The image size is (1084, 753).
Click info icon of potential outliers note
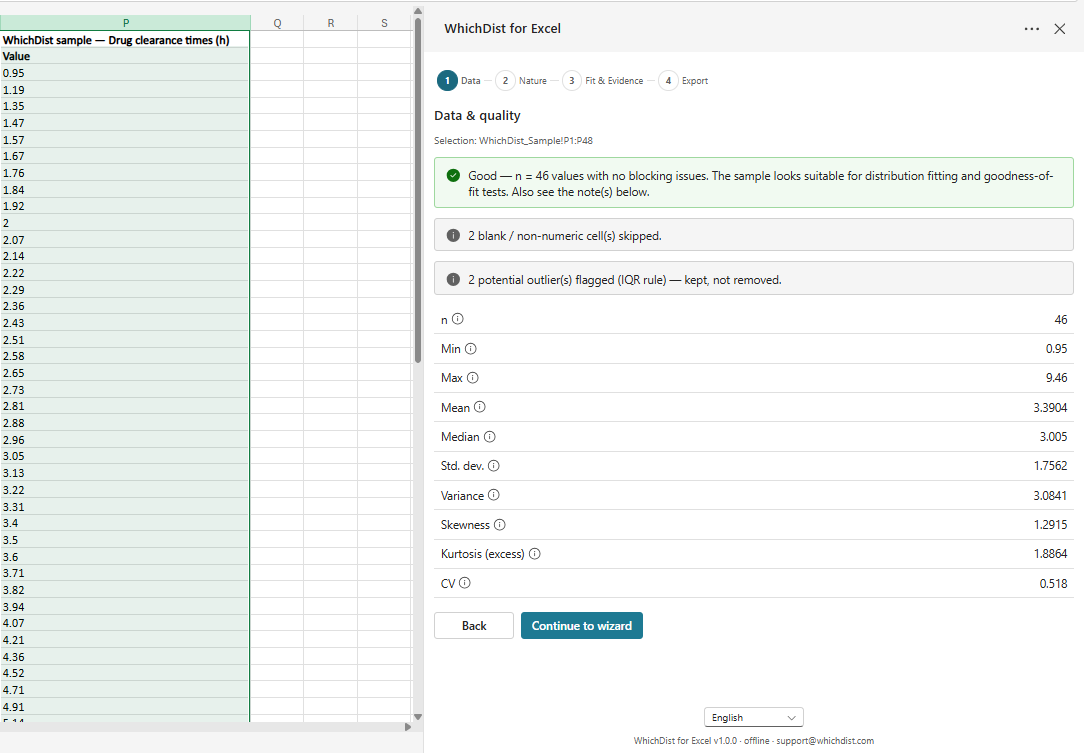pyautogui.click(x=453, y=279)
